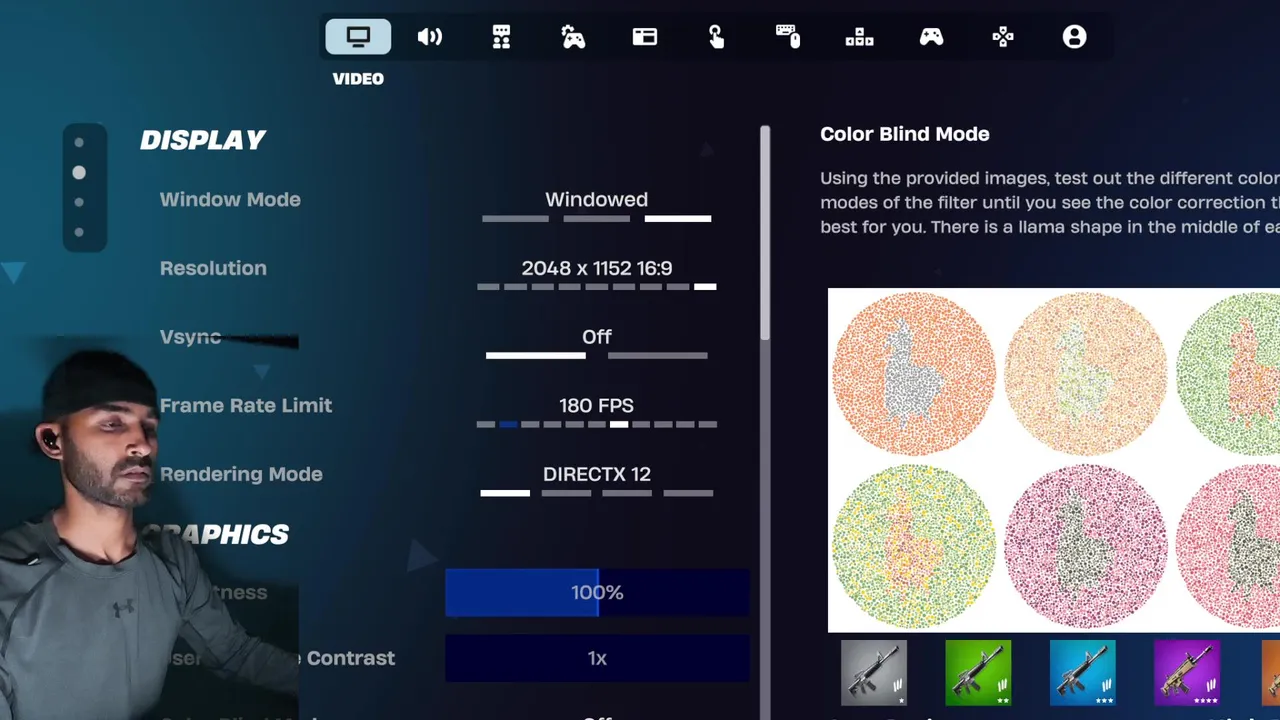Click the settings list vertical scrollbar
This screenshot has width=1280, height=720.
pos(765,232)
